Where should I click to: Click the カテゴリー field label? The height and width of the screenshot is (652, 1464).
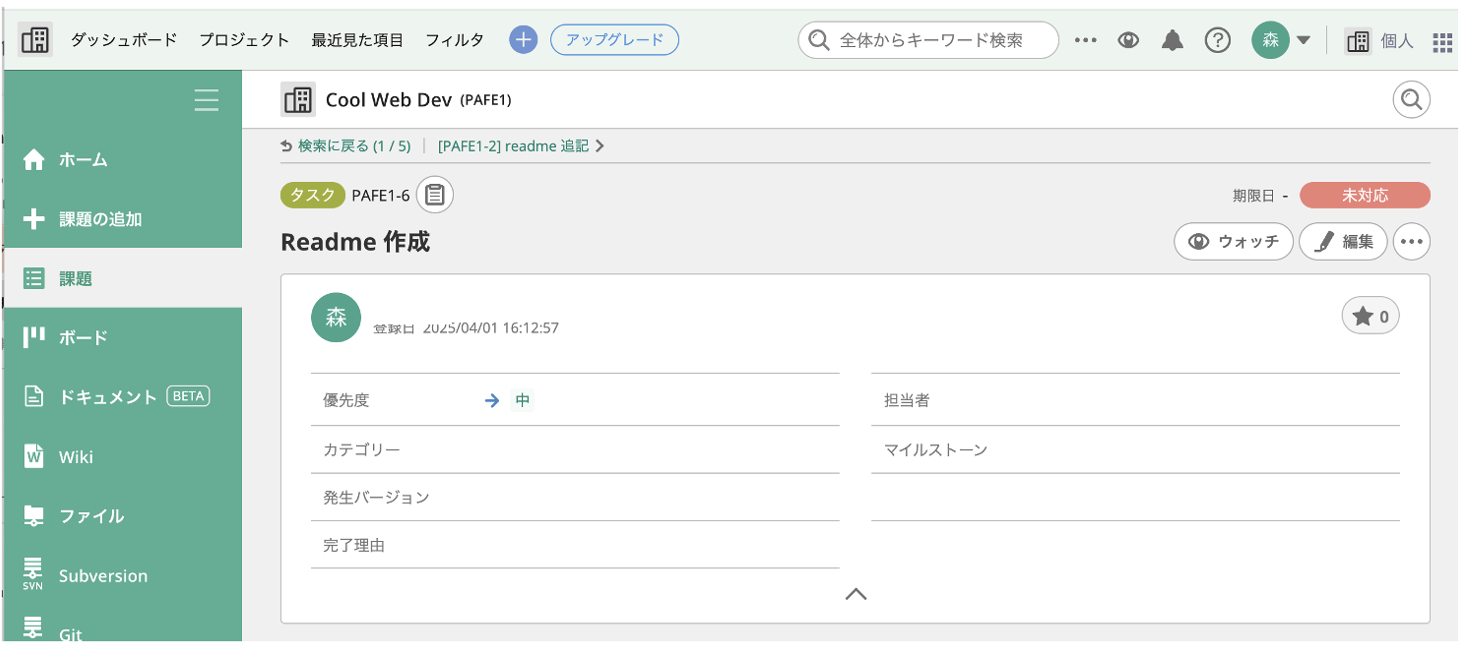coord(361,450)
